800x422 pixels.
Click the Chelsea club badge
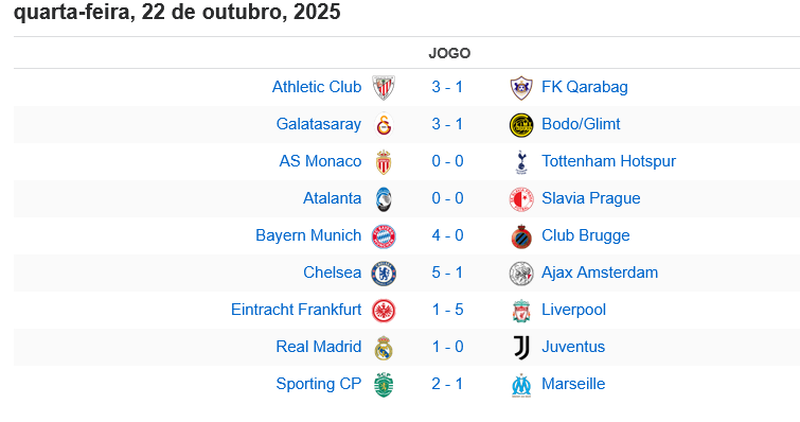coord(383,273)
